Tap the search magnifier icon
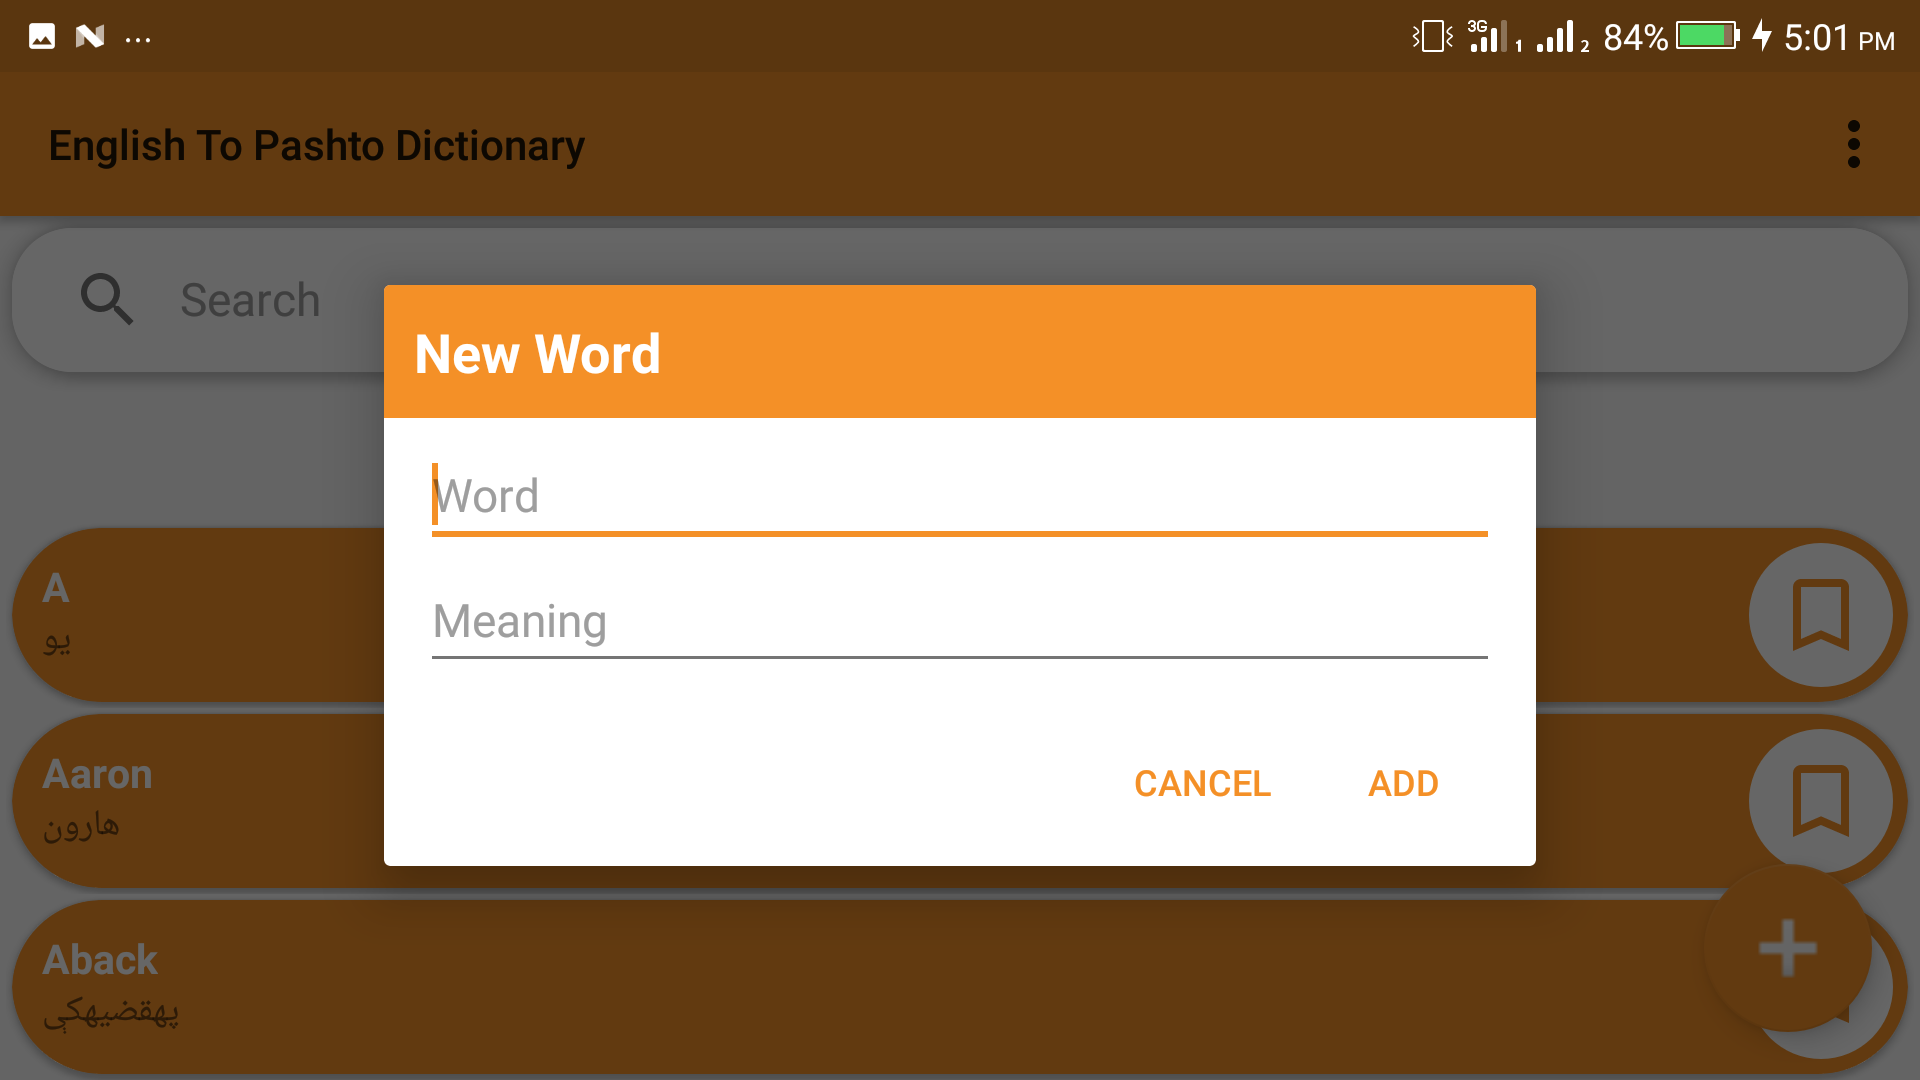1920x1080 pixels. (x=106, y=299)
